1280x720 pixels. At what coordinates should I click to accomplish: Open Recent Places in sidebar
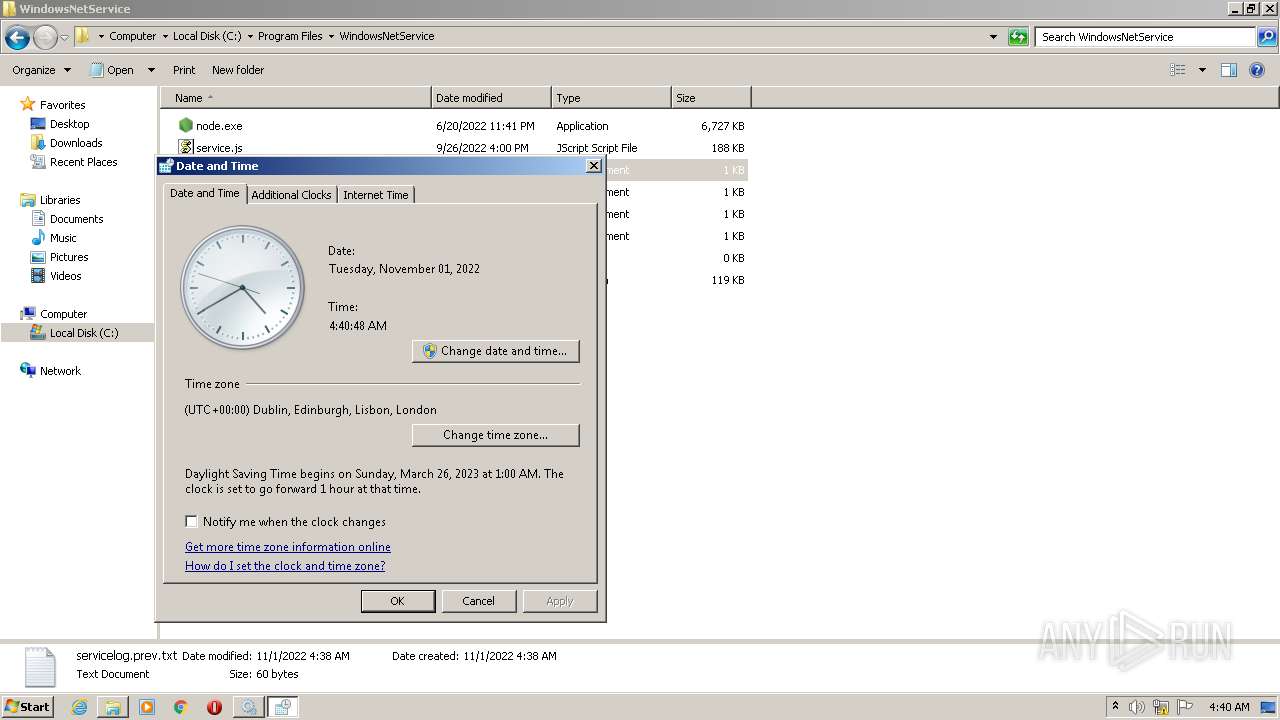tap(83, 162)
